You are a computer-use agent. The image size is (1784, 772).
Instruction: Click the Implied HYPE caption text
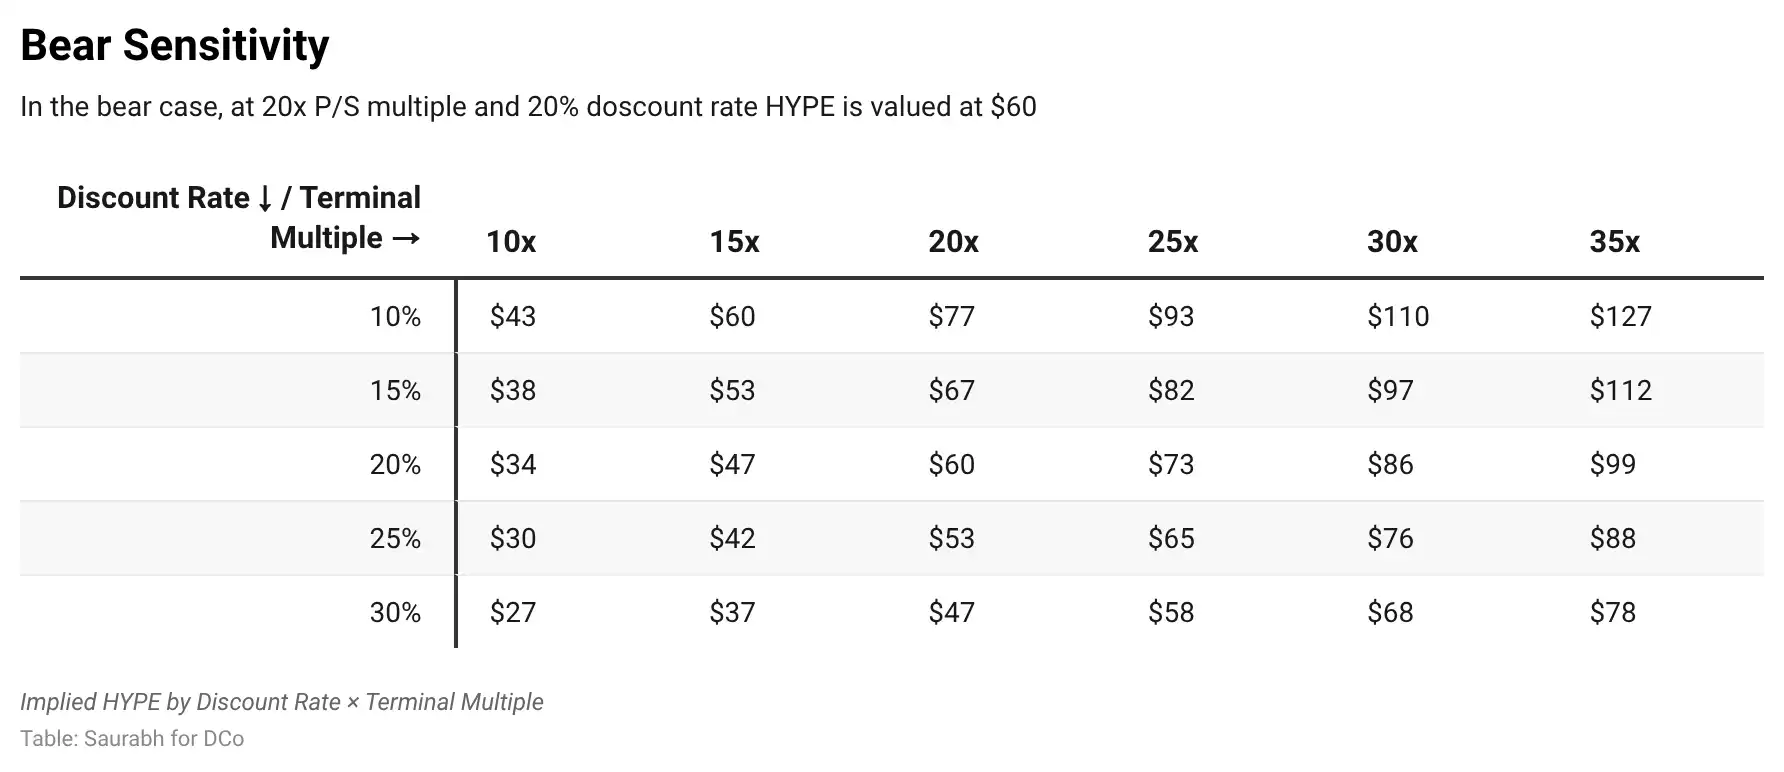coord(282,702)
